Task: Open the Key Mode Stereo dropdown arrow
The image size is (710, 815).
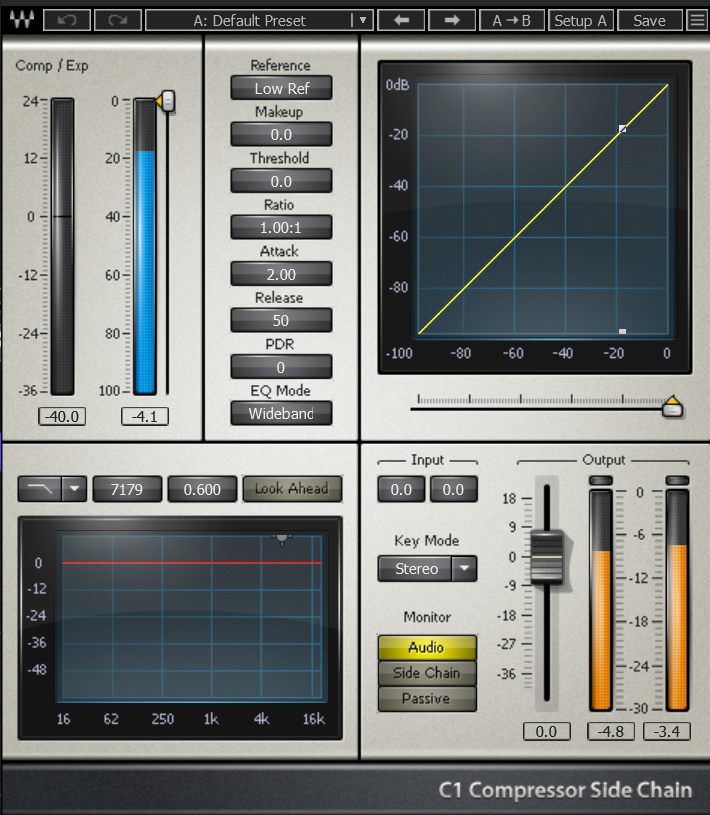Action: [x=464, y=568]
